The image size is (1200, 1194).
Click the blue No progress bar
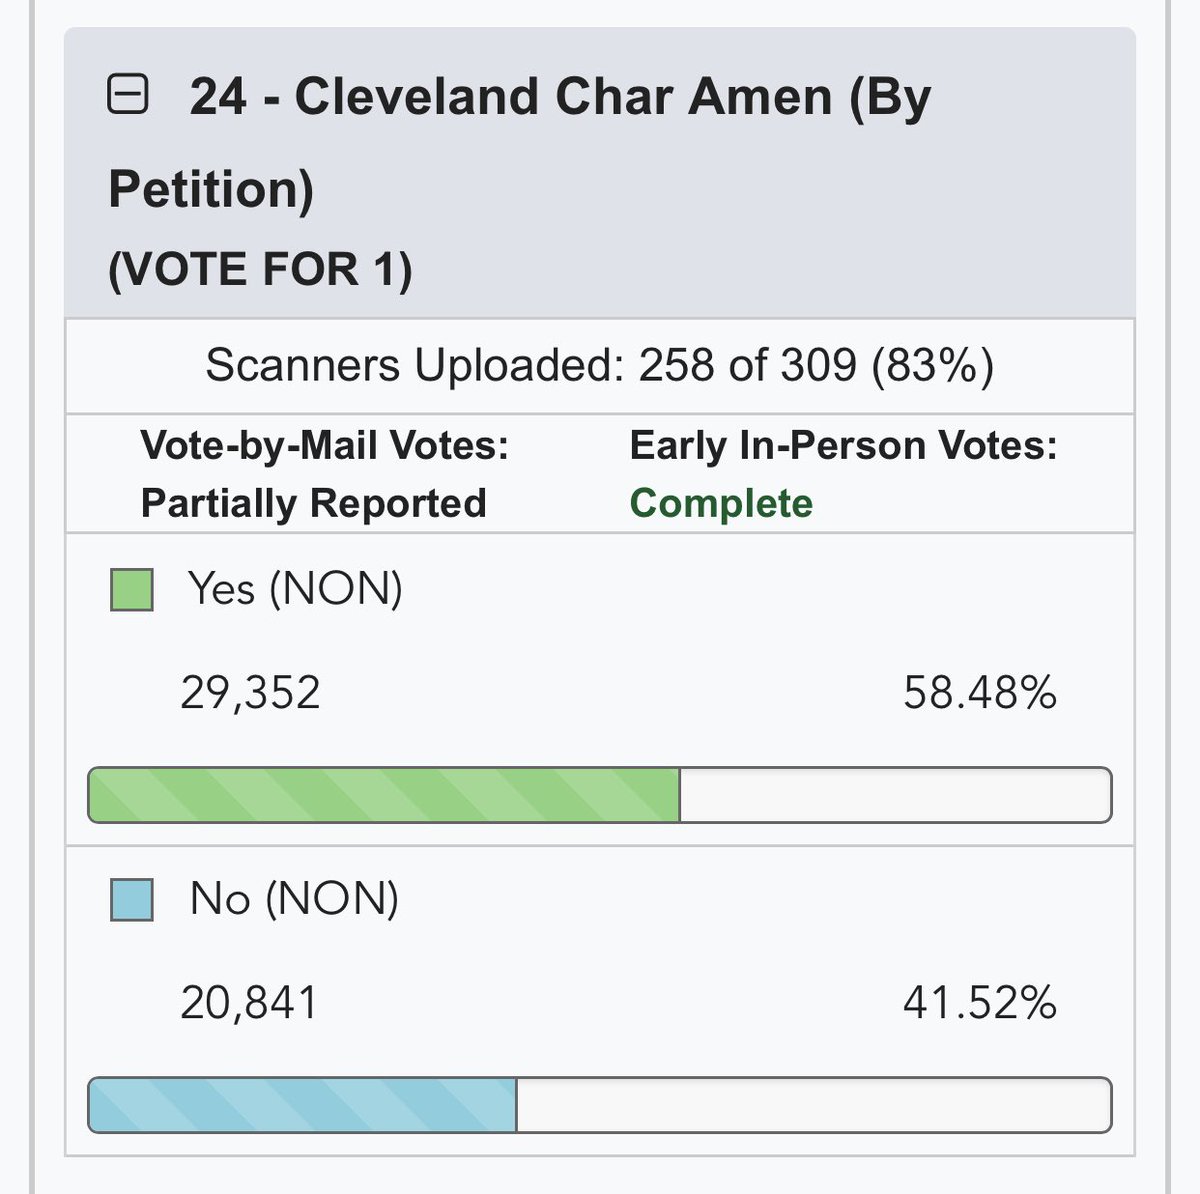coord(302,1105)
